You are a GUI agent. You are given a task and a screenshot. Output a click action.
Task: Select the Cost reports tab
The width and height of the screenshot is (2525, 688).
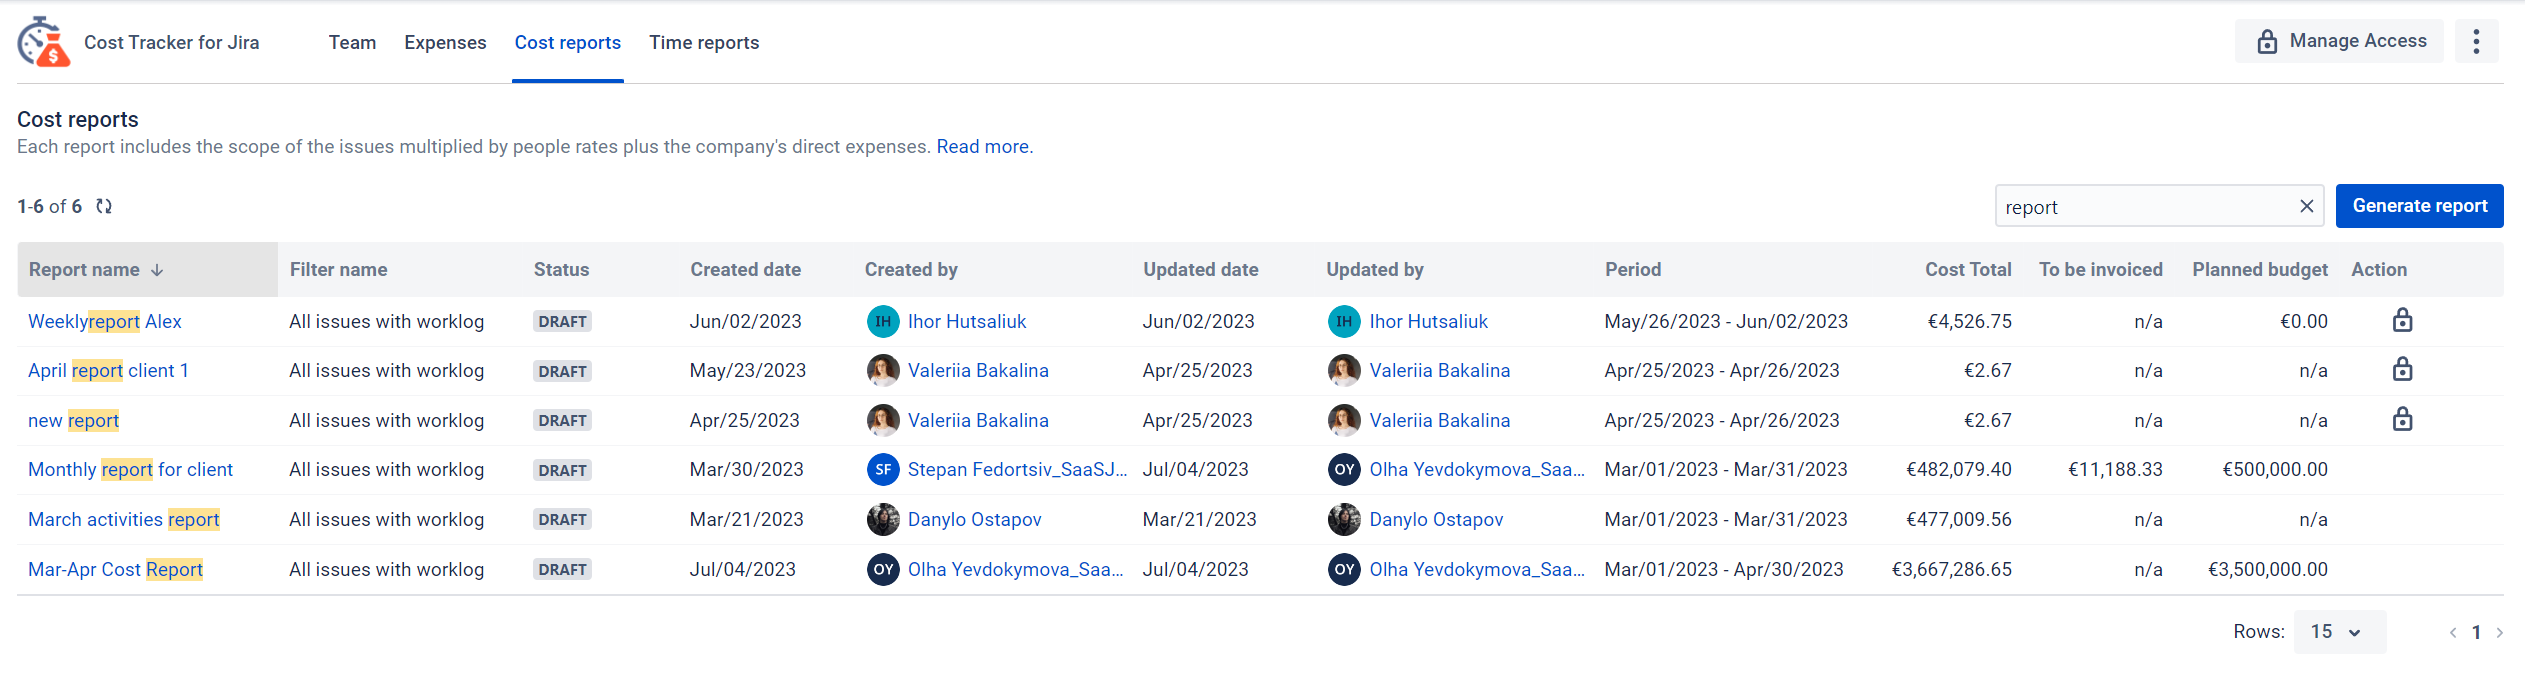[x=568, y=42]
